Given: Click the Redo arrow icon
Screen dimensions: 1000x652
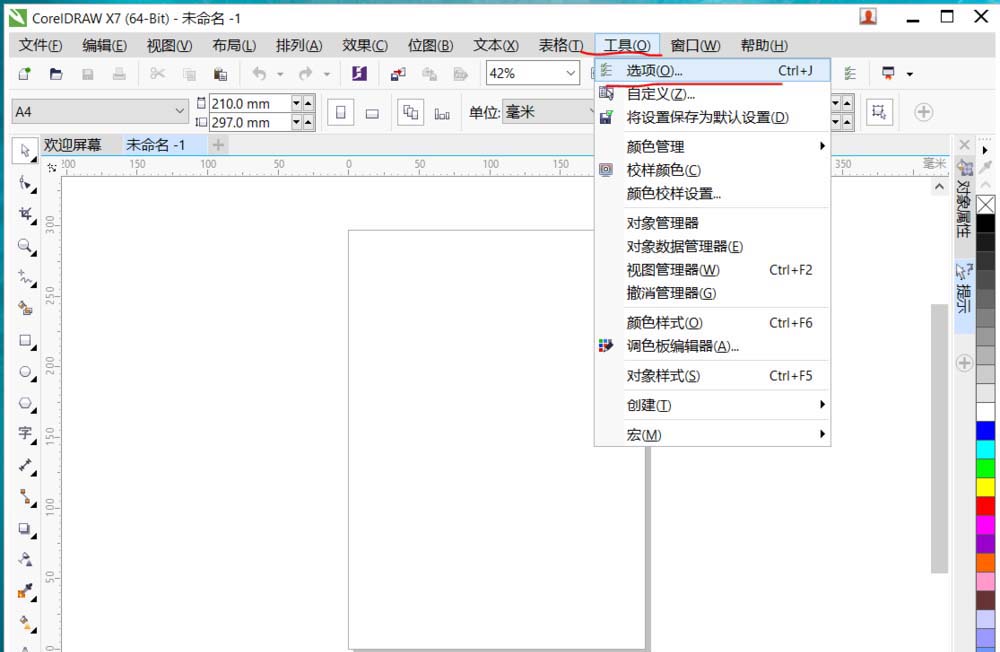Looking at the screenshot, I should (x=306, y=73).
